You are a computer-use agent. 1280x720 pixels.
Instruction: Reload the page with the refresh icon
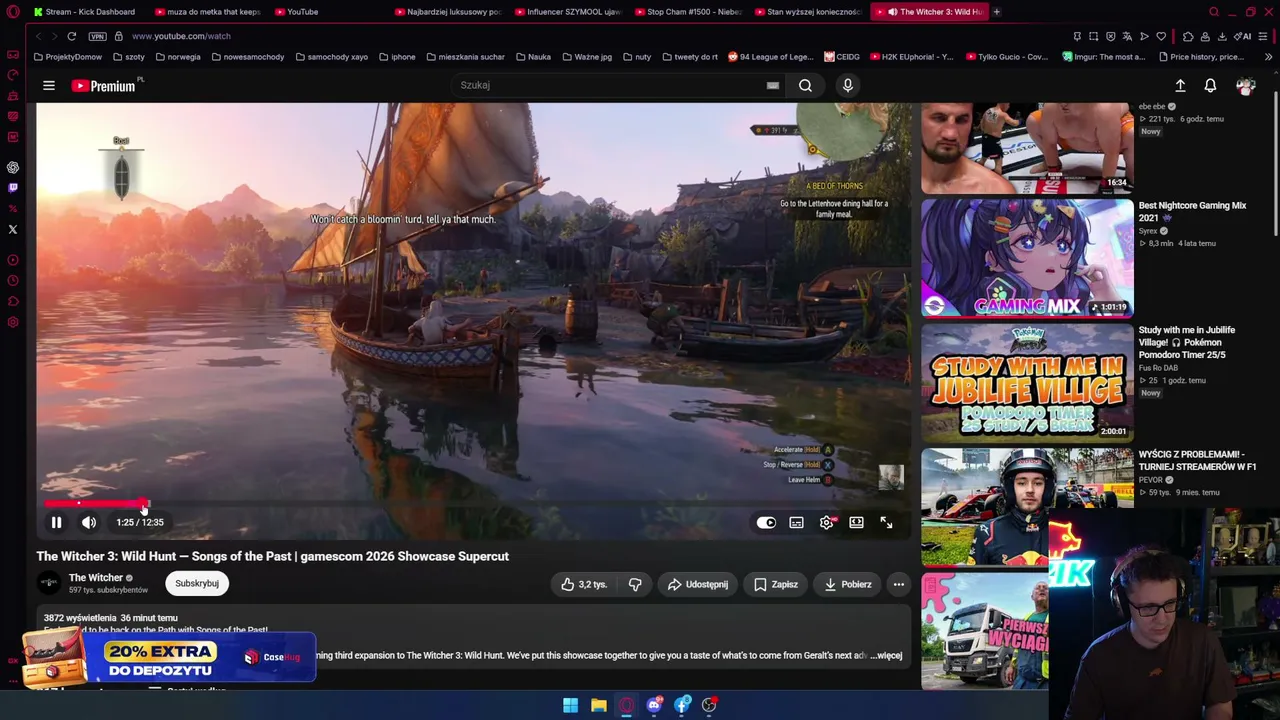pos(72,36)
